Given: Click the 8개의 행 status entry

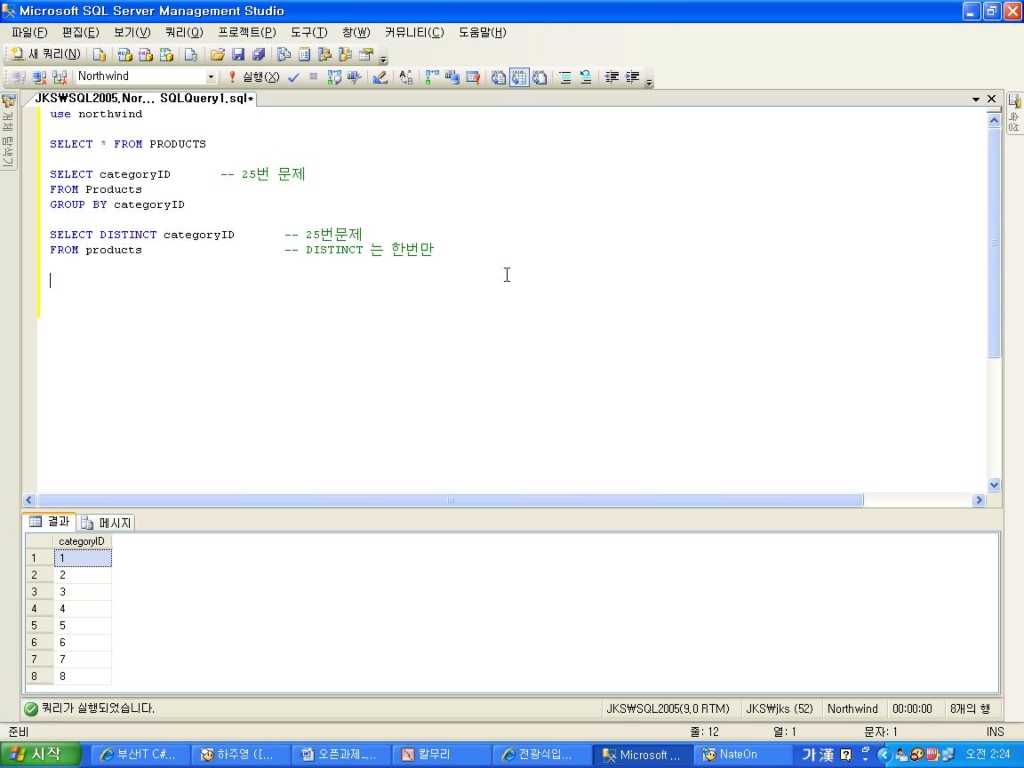Looking at the screenshot, I should (x=970, y=709).
